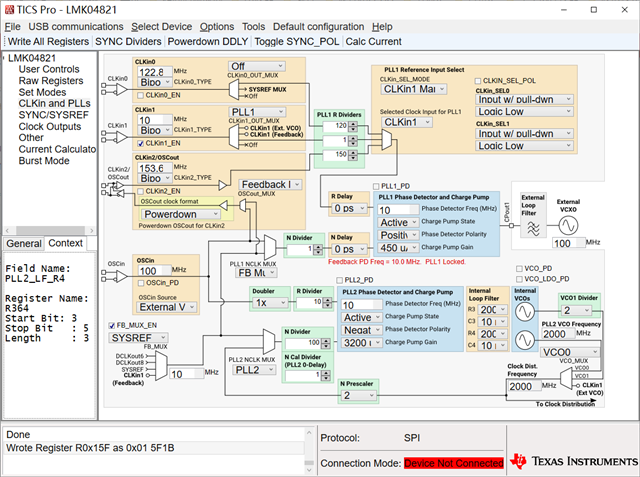Click the OSCin input buffer triangle symbol
Screen dimensions: 640x477
pos(122,277)
